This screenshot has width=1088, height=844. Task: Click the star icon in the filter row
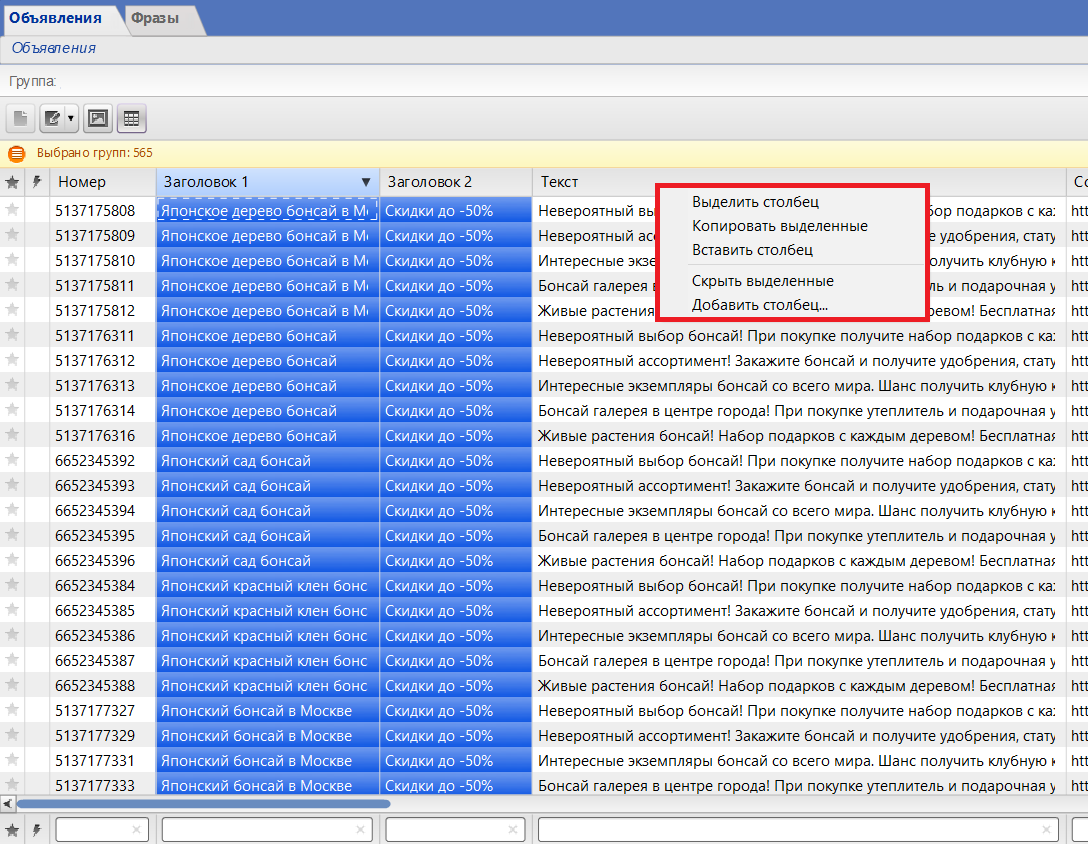coord(12,829)
